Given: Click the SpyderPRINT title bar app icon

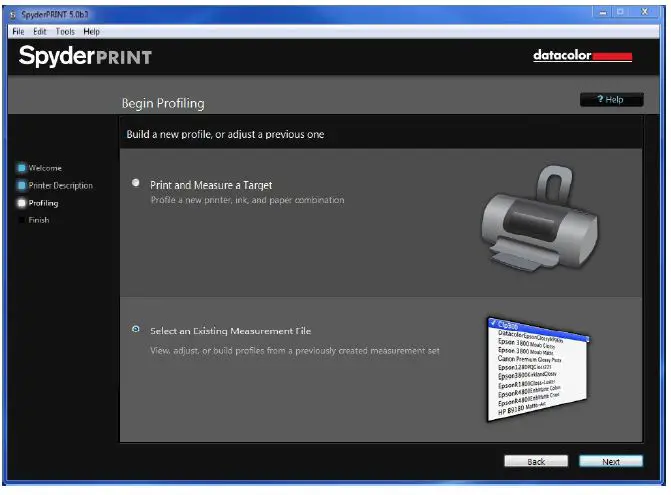Looking at the screenshot, I should (13, 15).
